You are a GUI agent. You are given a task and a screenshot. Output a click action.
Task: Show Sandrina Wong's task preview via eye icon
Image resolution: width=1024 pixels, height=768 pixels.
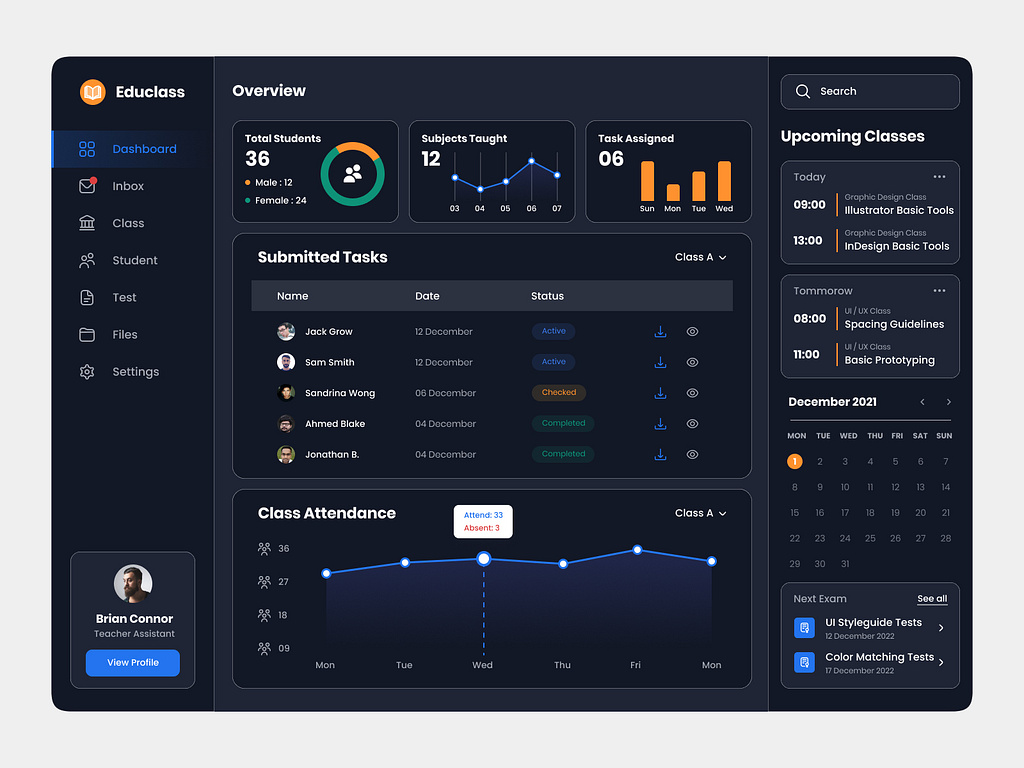[x=692, y=393]
